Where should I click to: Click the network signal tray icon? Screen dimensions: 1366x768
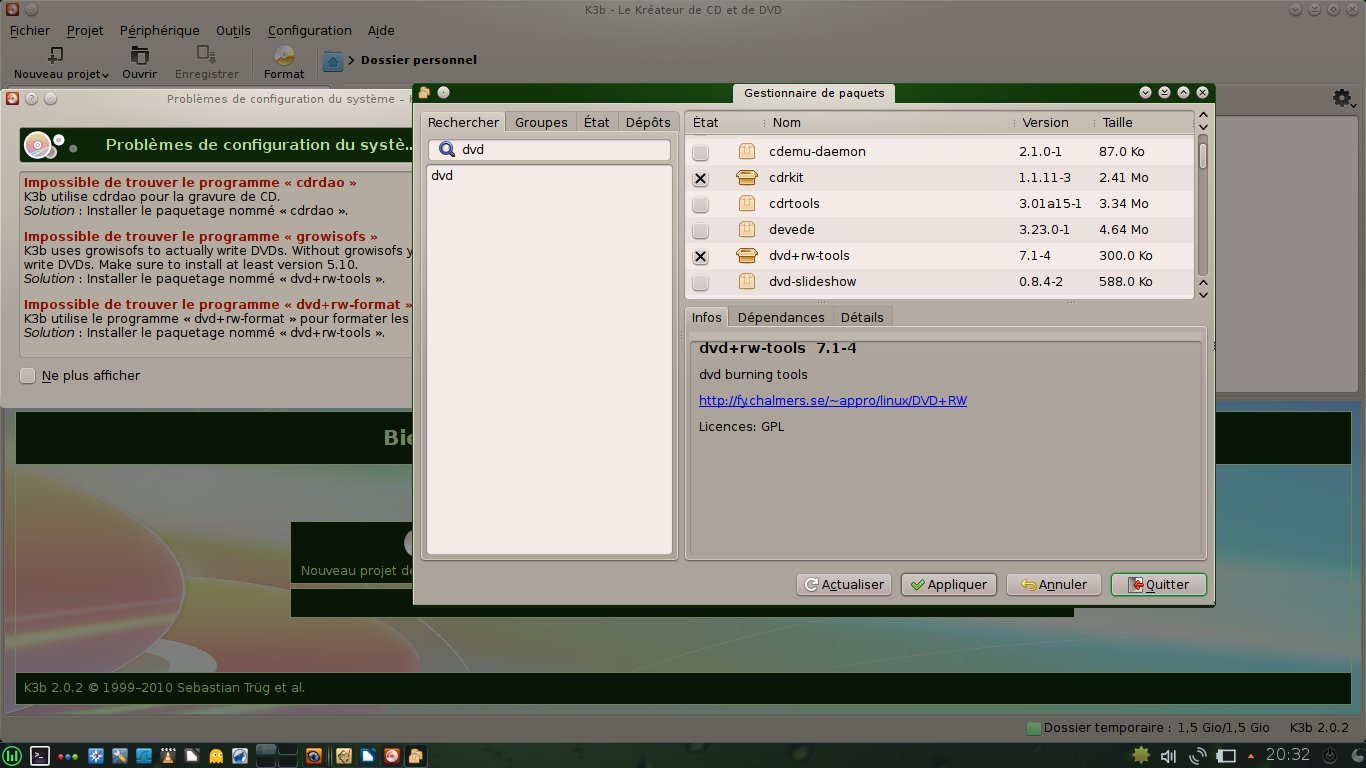(x=1196, y=755)
